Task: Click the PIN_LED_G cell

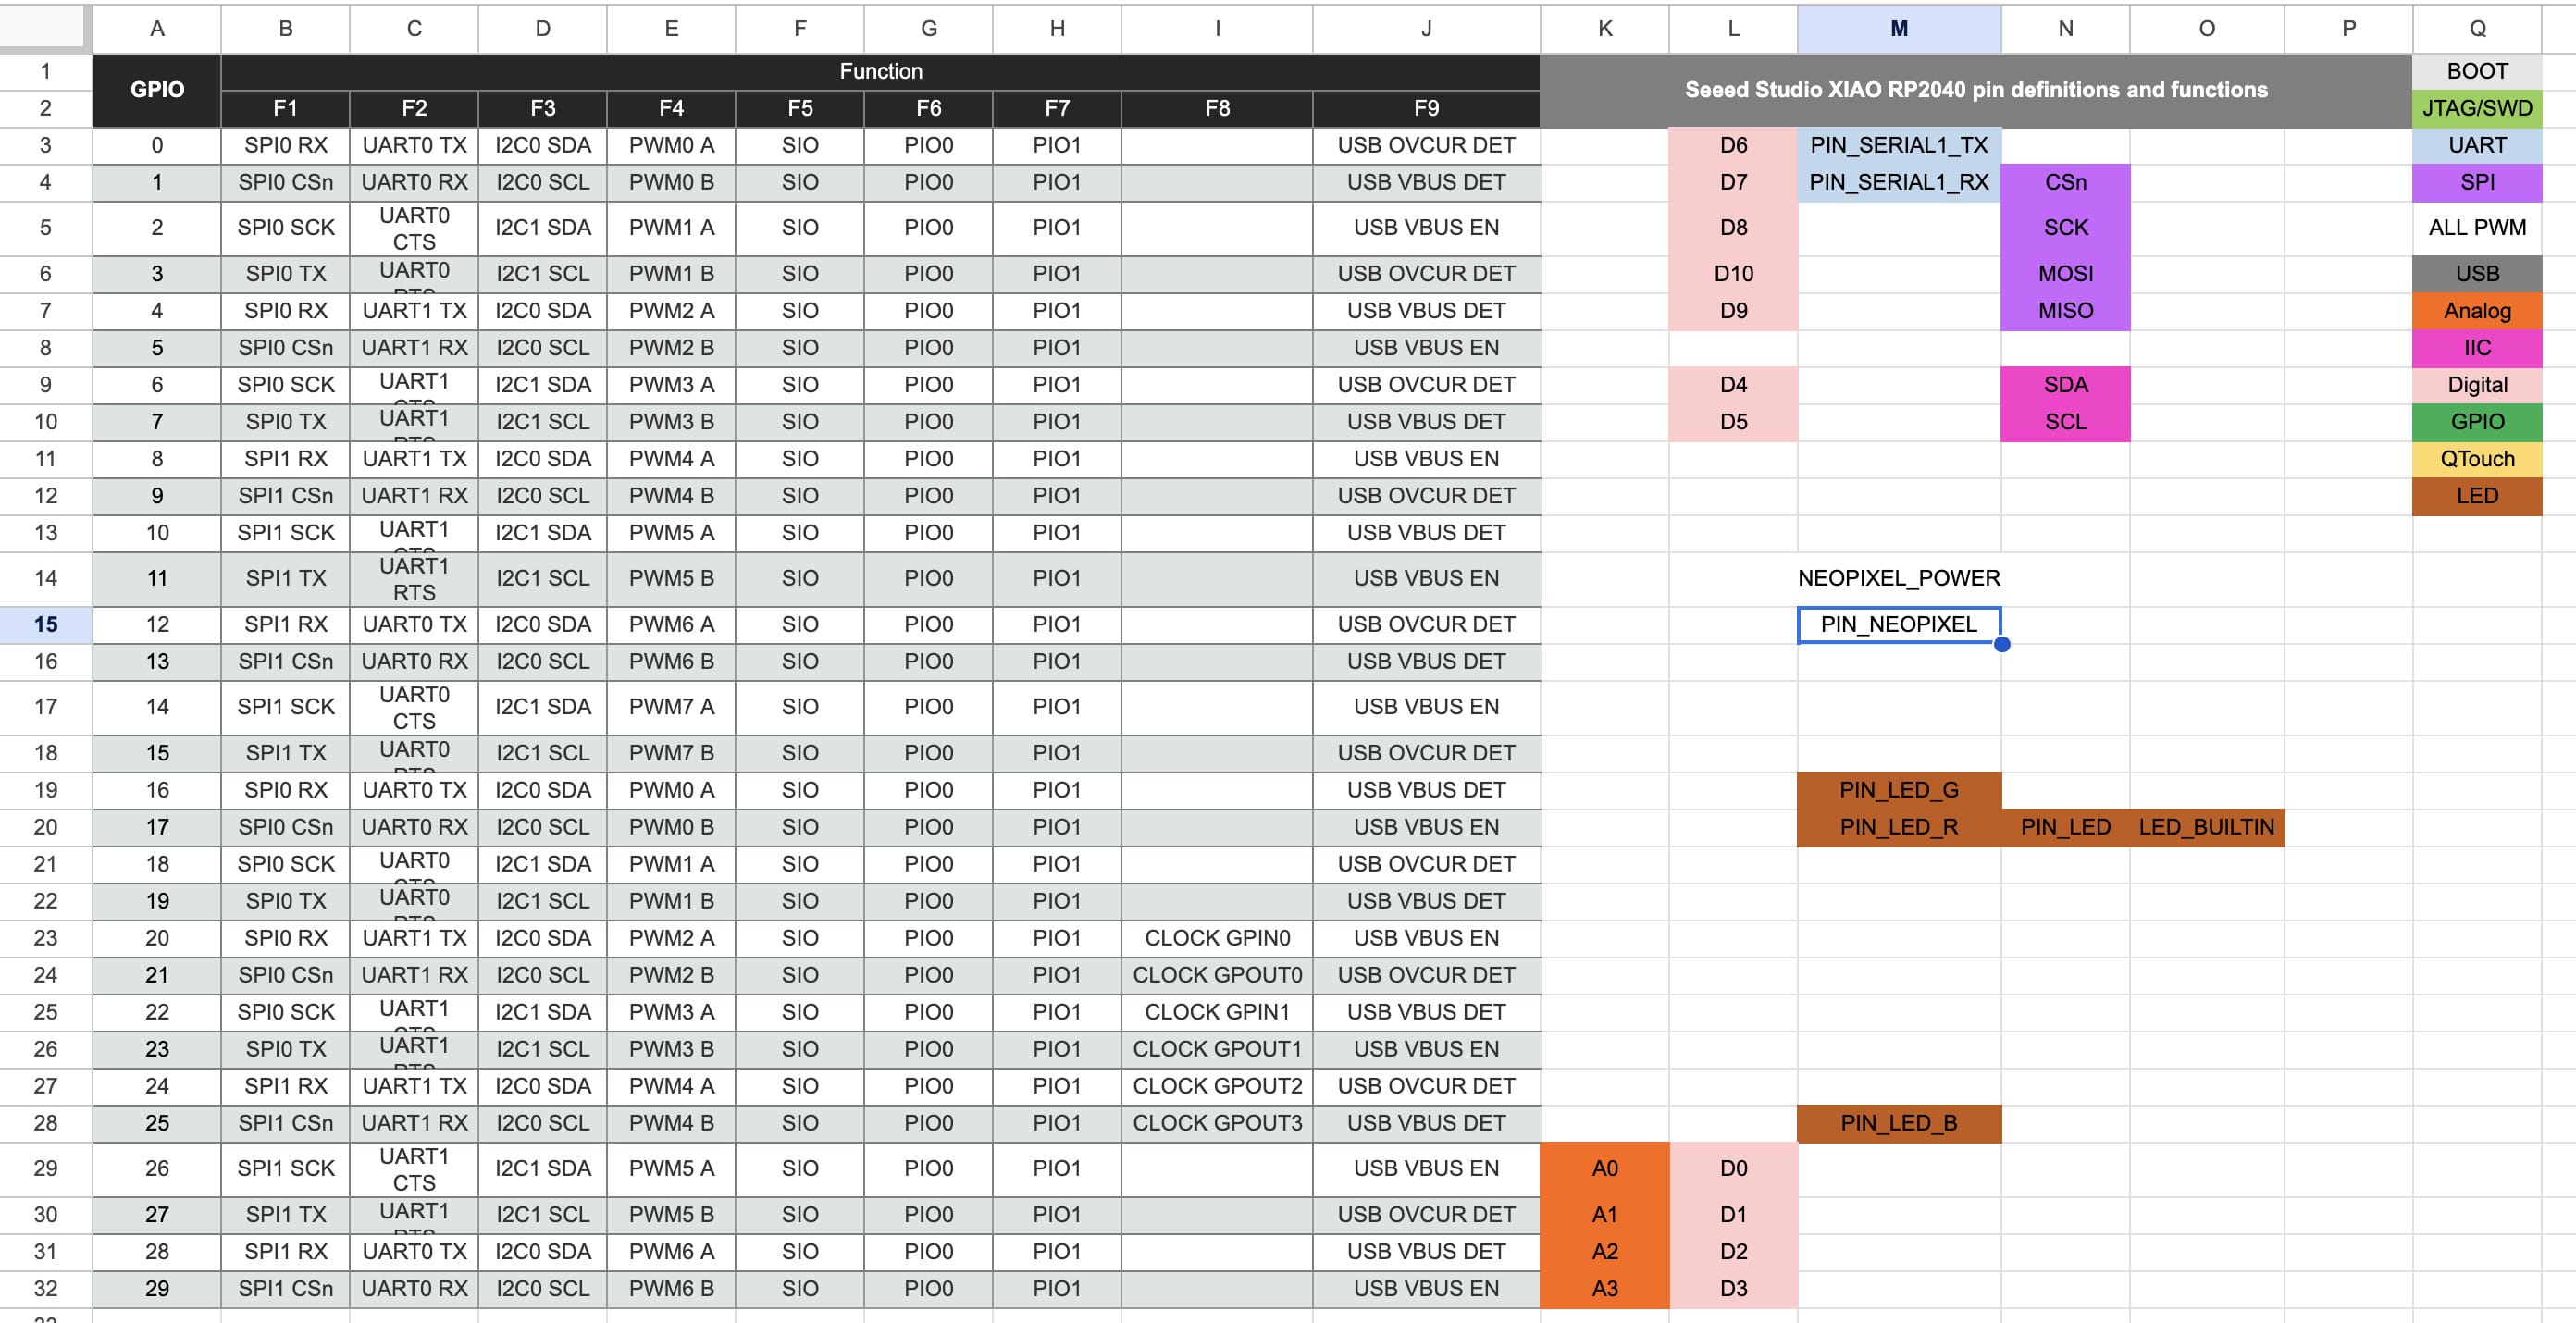Action: [x=1898, y=791]
